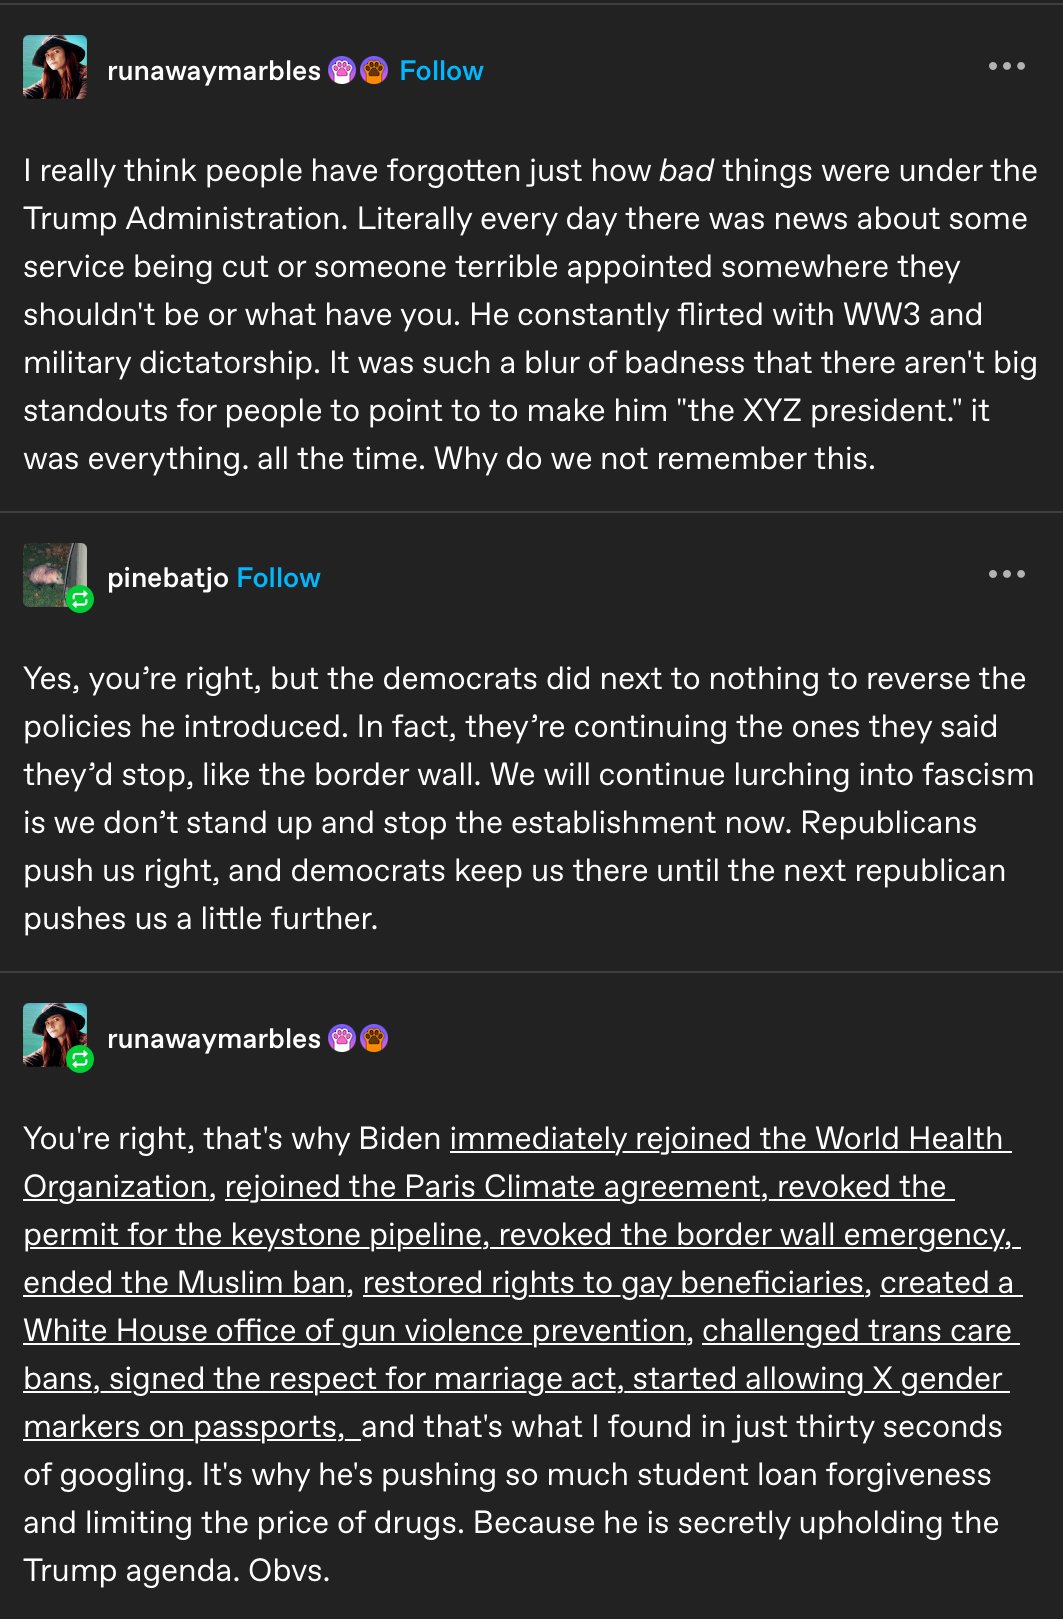Open the runawaymarbles username on the last post
The width and height of the screenshot is (1063, 1619).
click(x=214, y=1039)
